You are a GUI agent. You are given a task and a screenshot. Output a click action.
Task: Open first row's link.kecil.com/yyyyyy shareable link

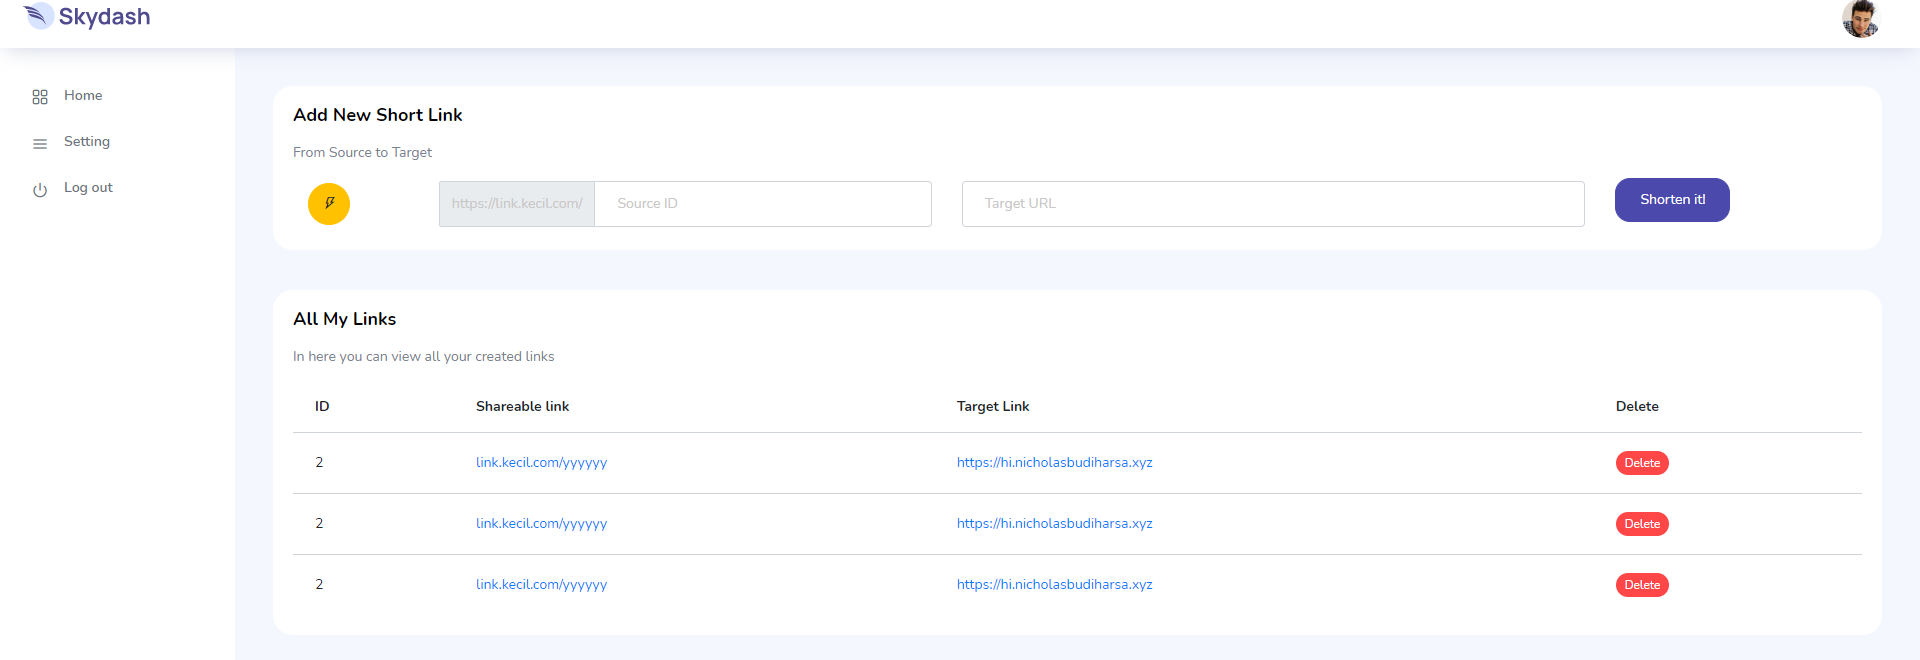point(541,463)
